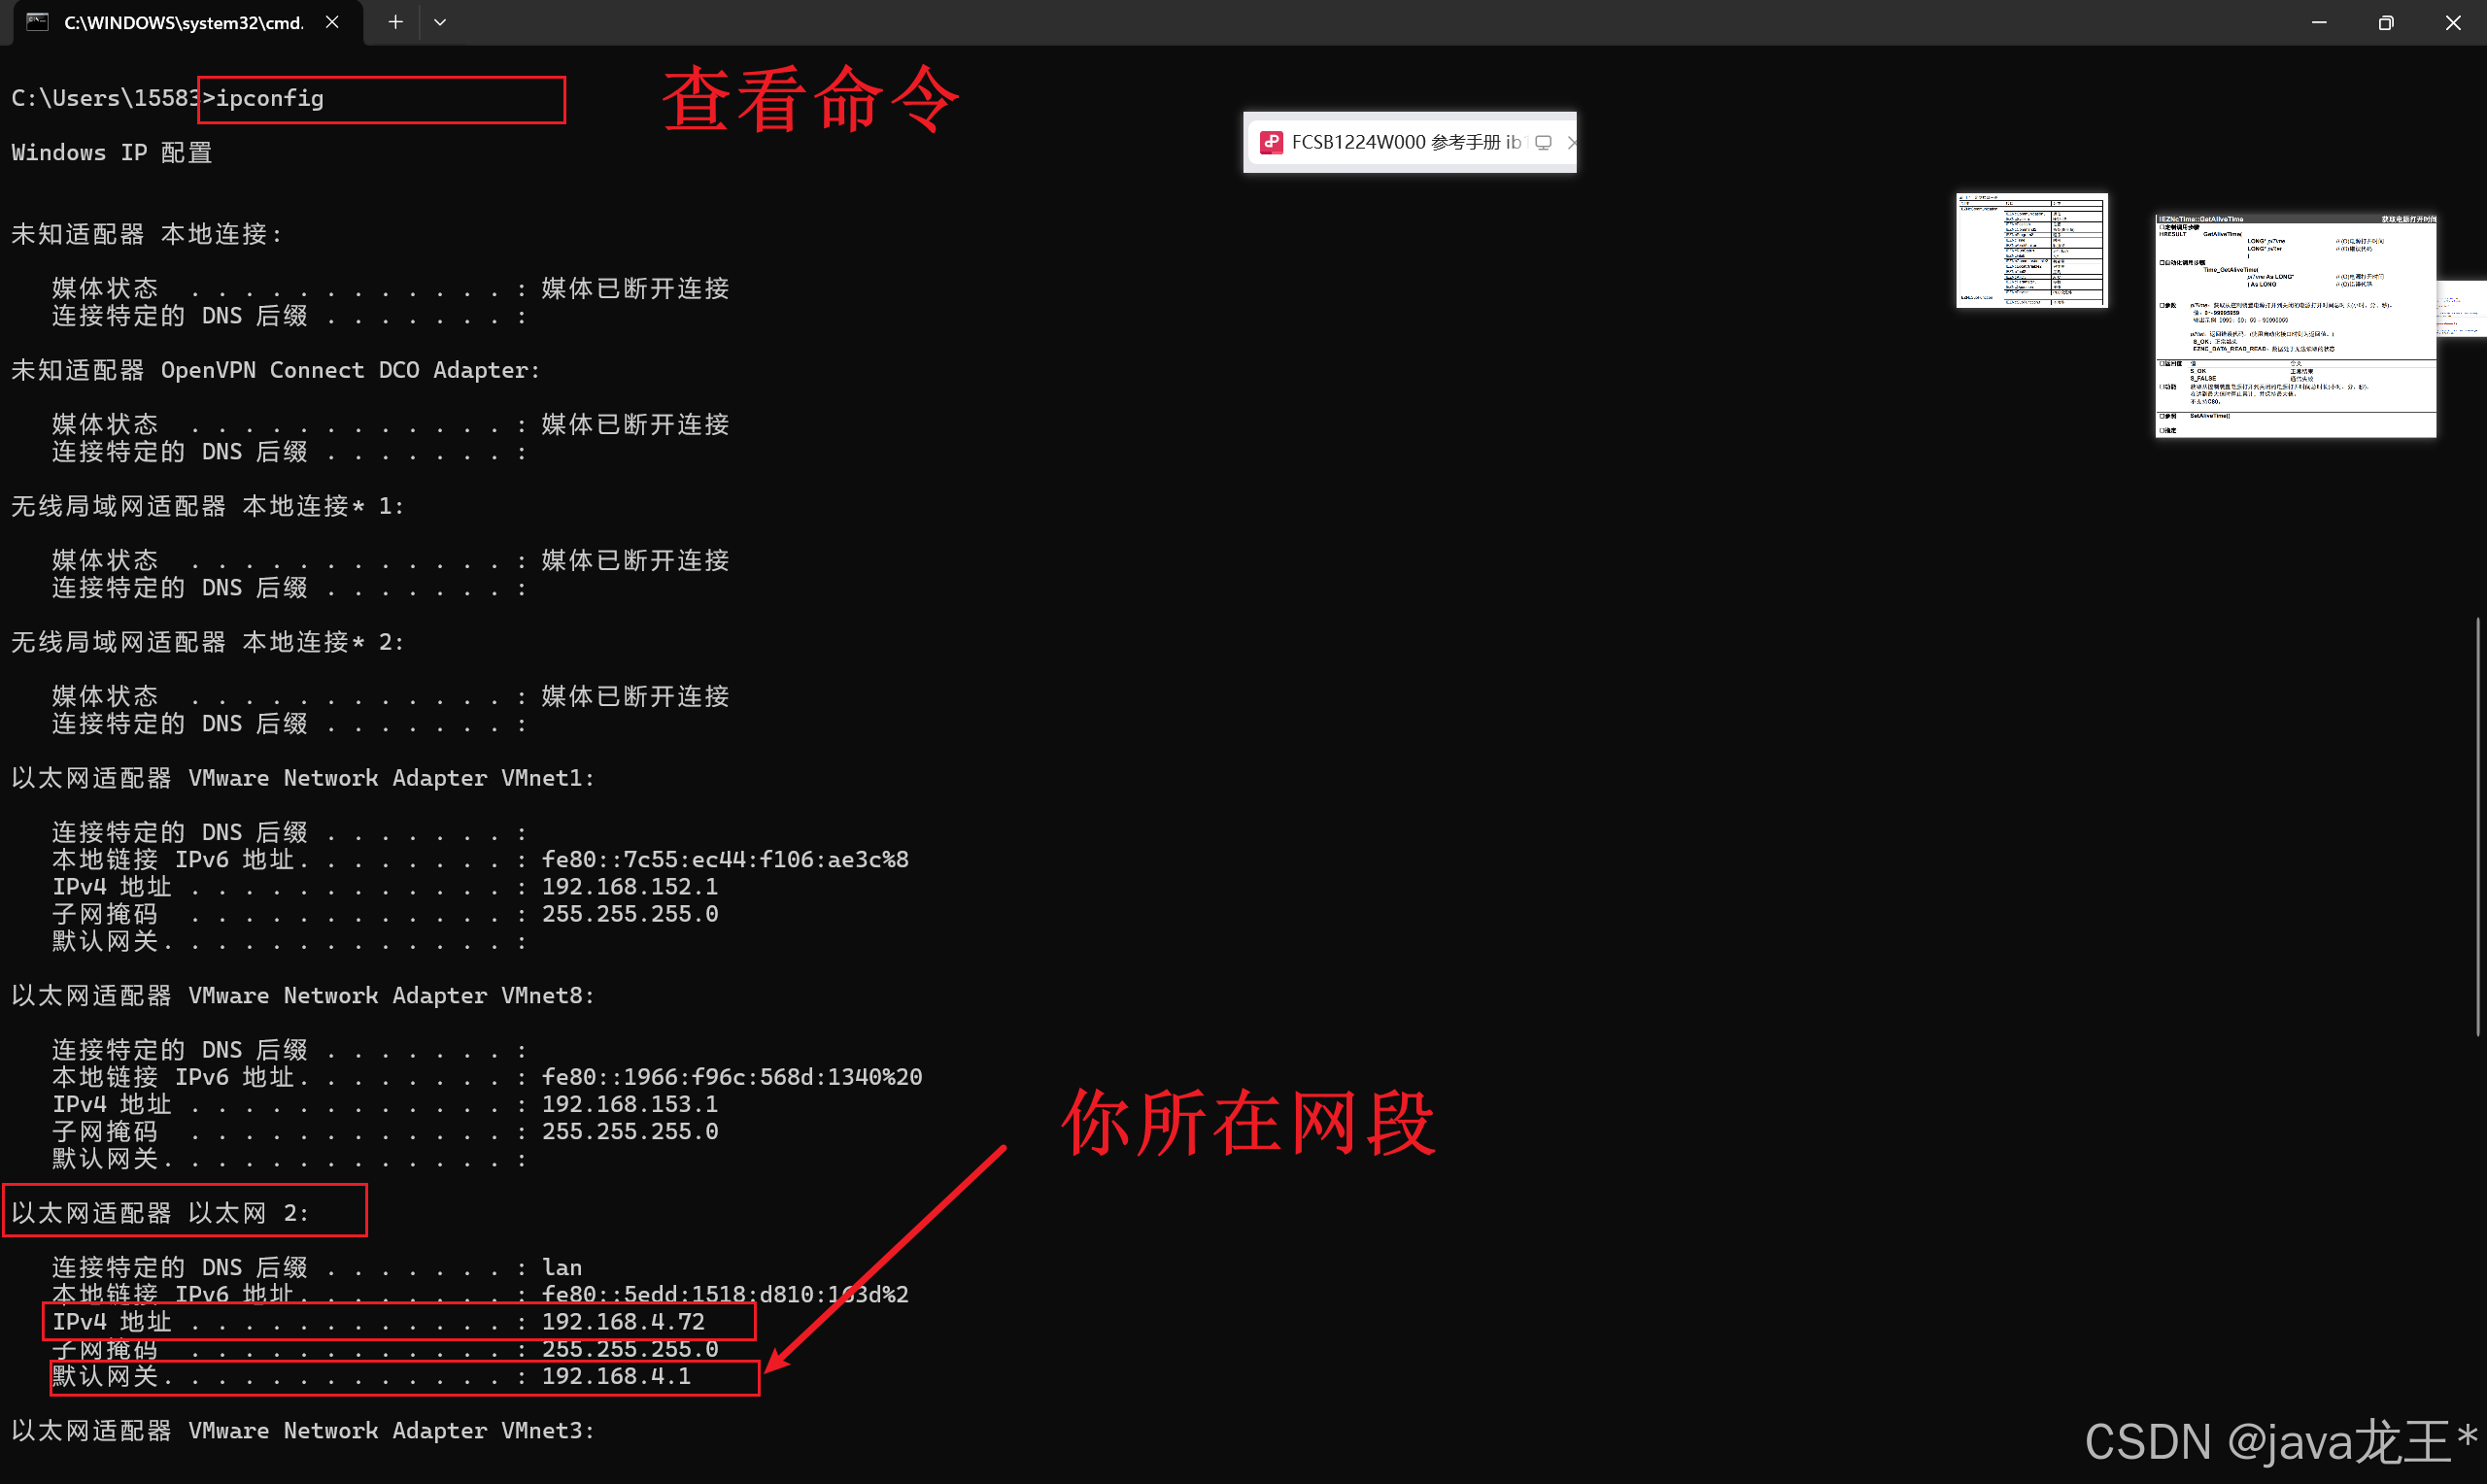The height and width of the screenshot is (1484, 2487).
Task: Click the red PDF icon on FCSB1224W000 tab
Action: tap(1271, 142)
